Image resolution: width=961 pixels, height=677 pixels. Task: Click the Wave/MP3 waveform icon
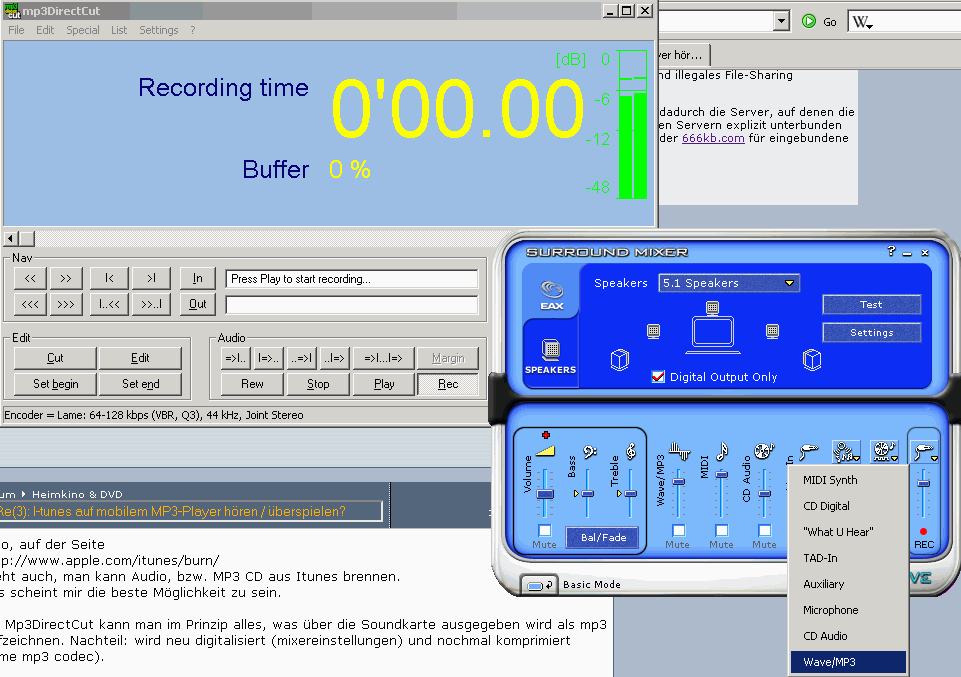click(679, 452)
